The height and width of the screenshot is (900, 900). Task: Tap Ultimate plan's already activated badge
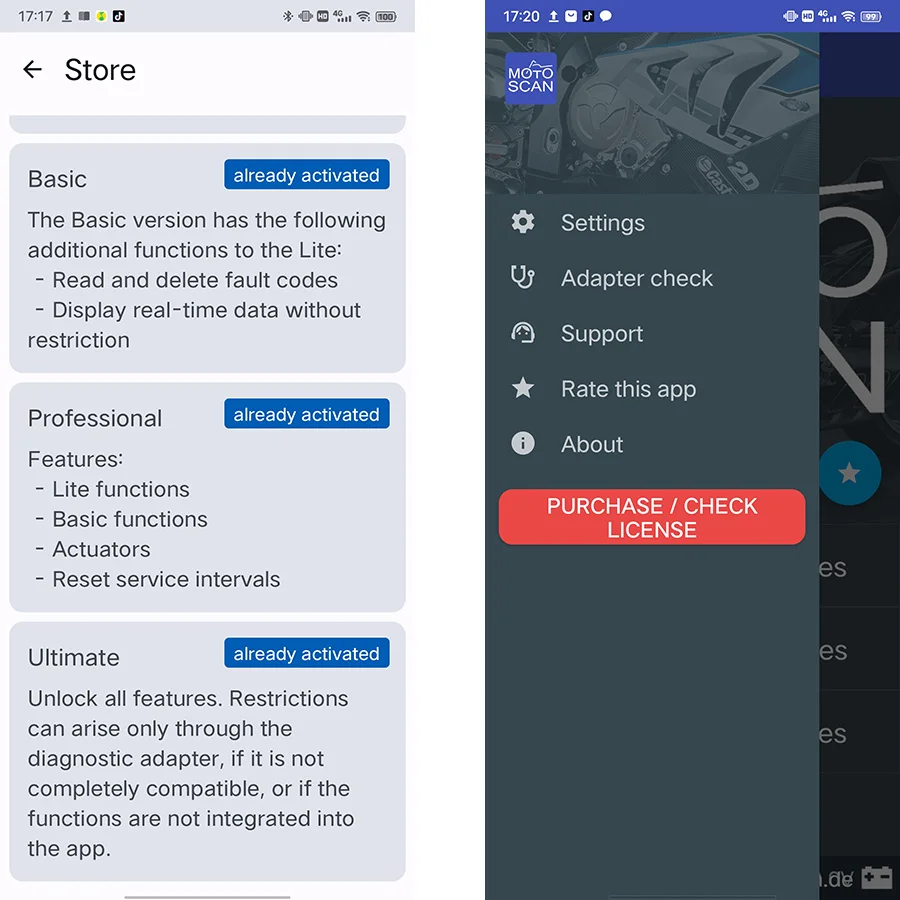click(307, 653)
